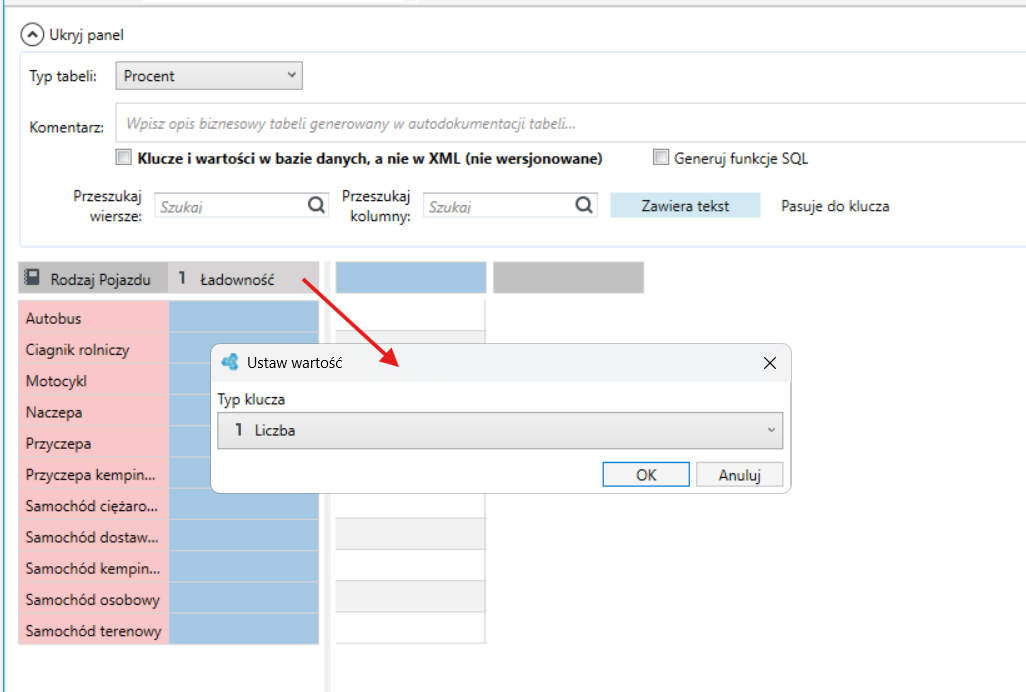Select the Przyczepa row
Image resolution: width=1026 pixels, height=692 pixels.
94,443
